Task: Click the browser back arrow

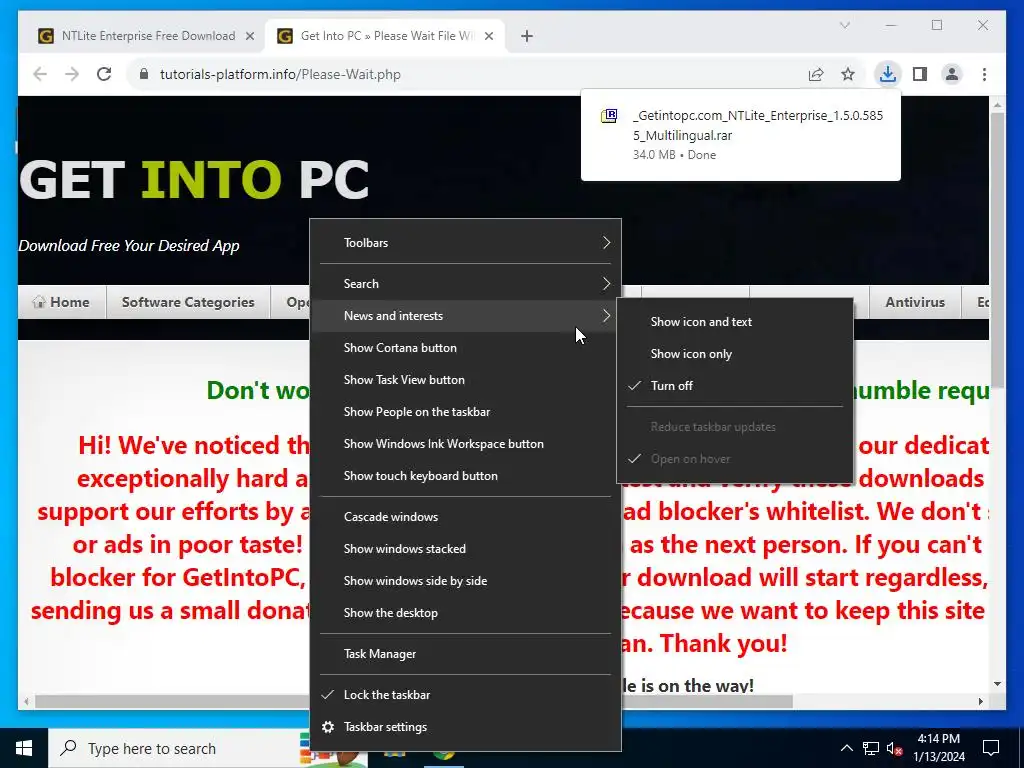Action: (x=40, y=74)
